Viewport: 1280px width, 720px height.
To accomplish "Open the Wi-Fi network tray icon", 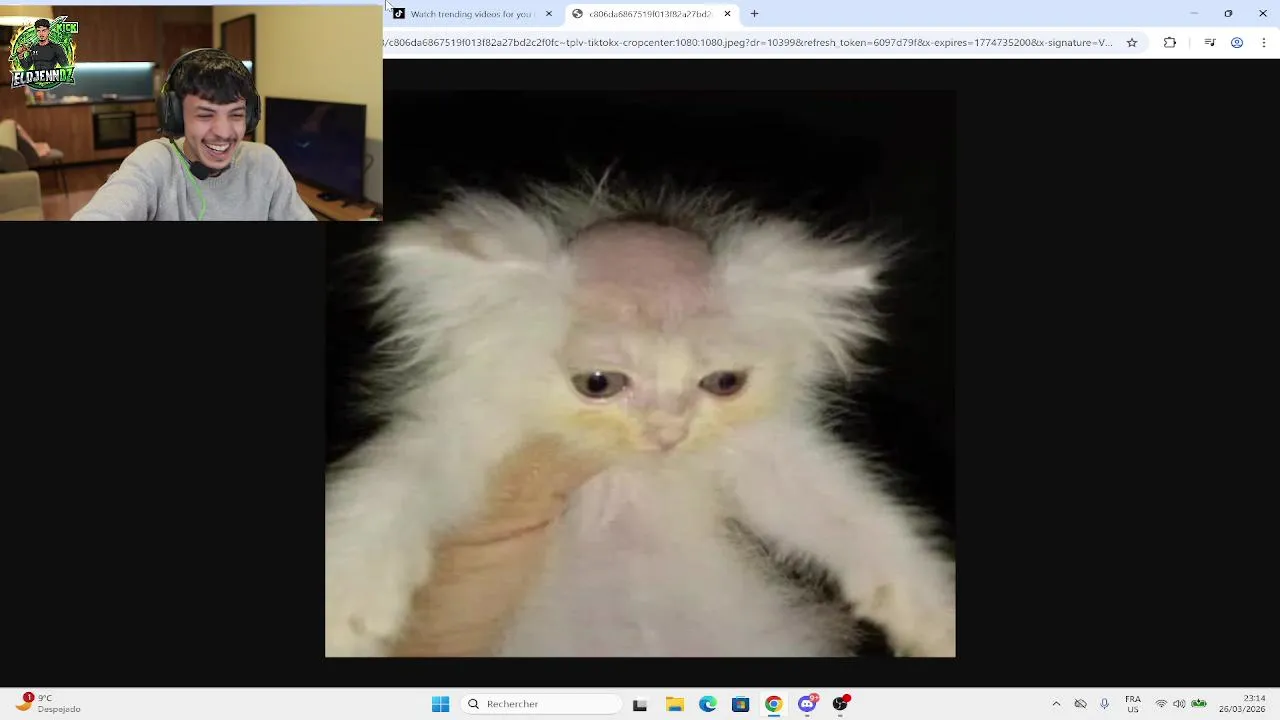I will click(x=1161, y=704).
